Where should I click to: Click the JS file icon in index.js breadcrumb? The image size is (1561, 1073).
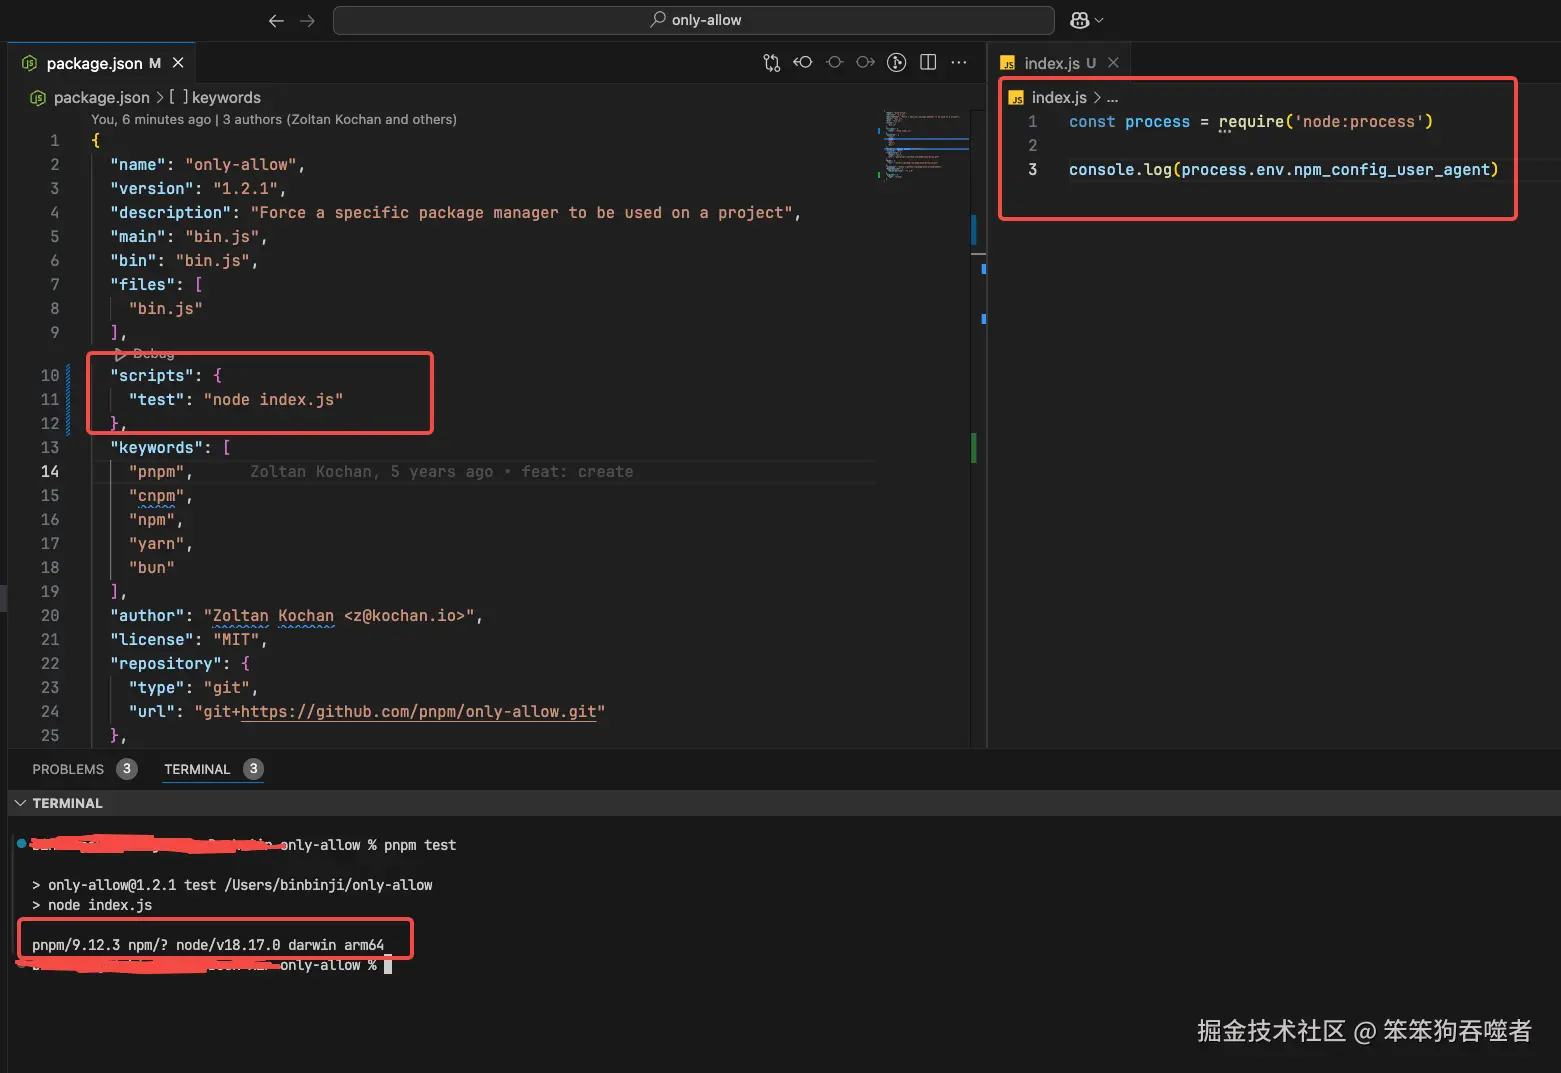click(x=1016, y=98)
